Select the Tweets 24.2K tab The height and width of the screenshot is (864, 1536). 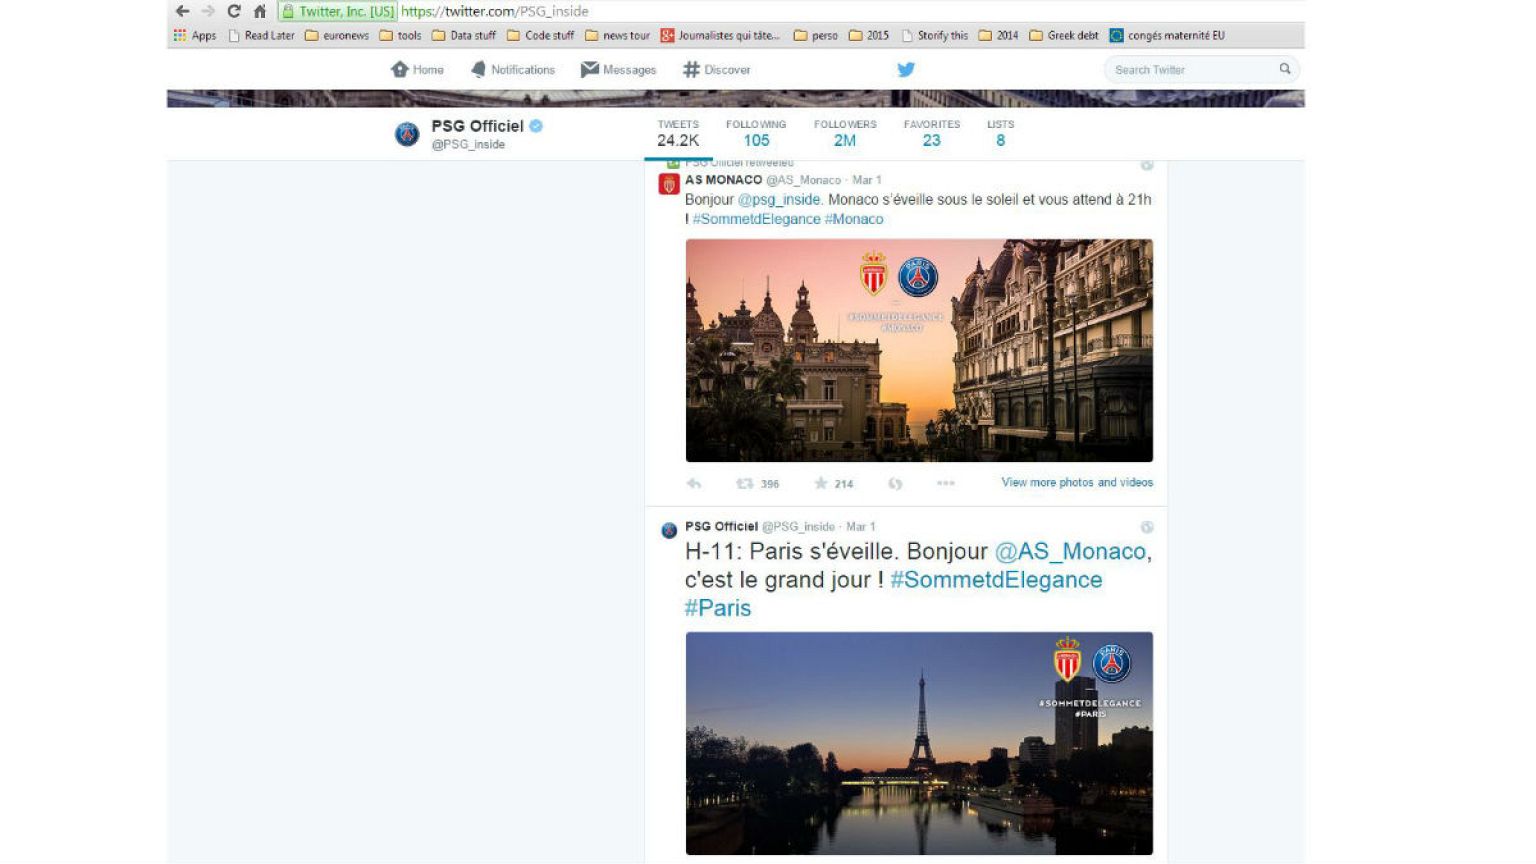tap(678, 133)
